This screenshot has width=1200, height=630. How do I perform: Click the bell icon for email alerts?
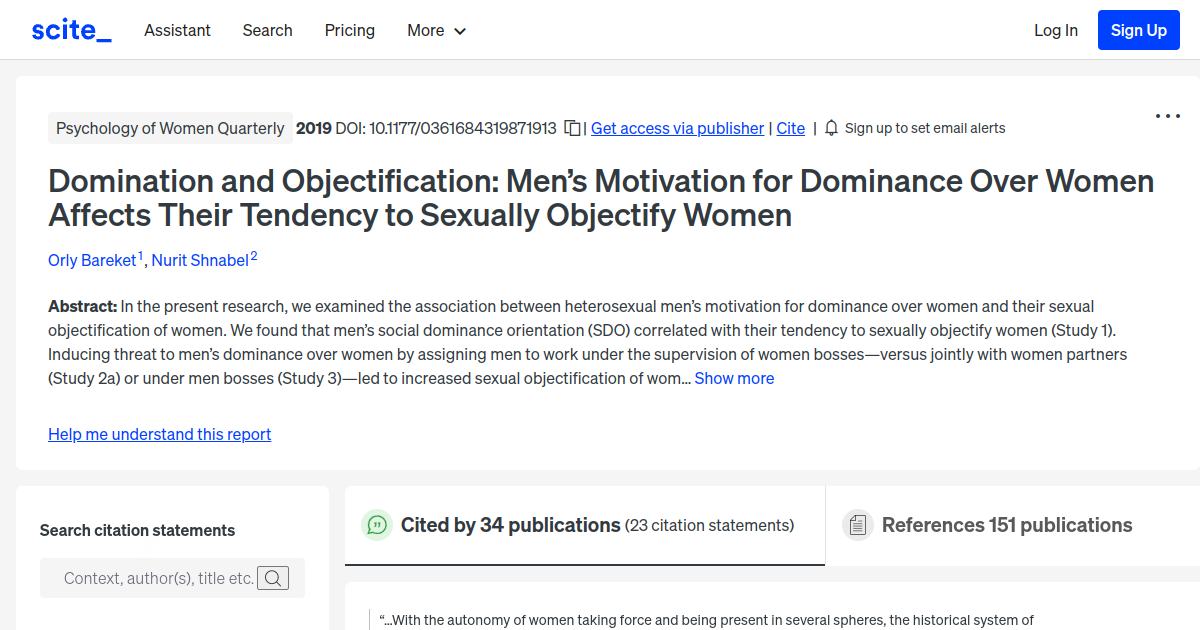831,128
